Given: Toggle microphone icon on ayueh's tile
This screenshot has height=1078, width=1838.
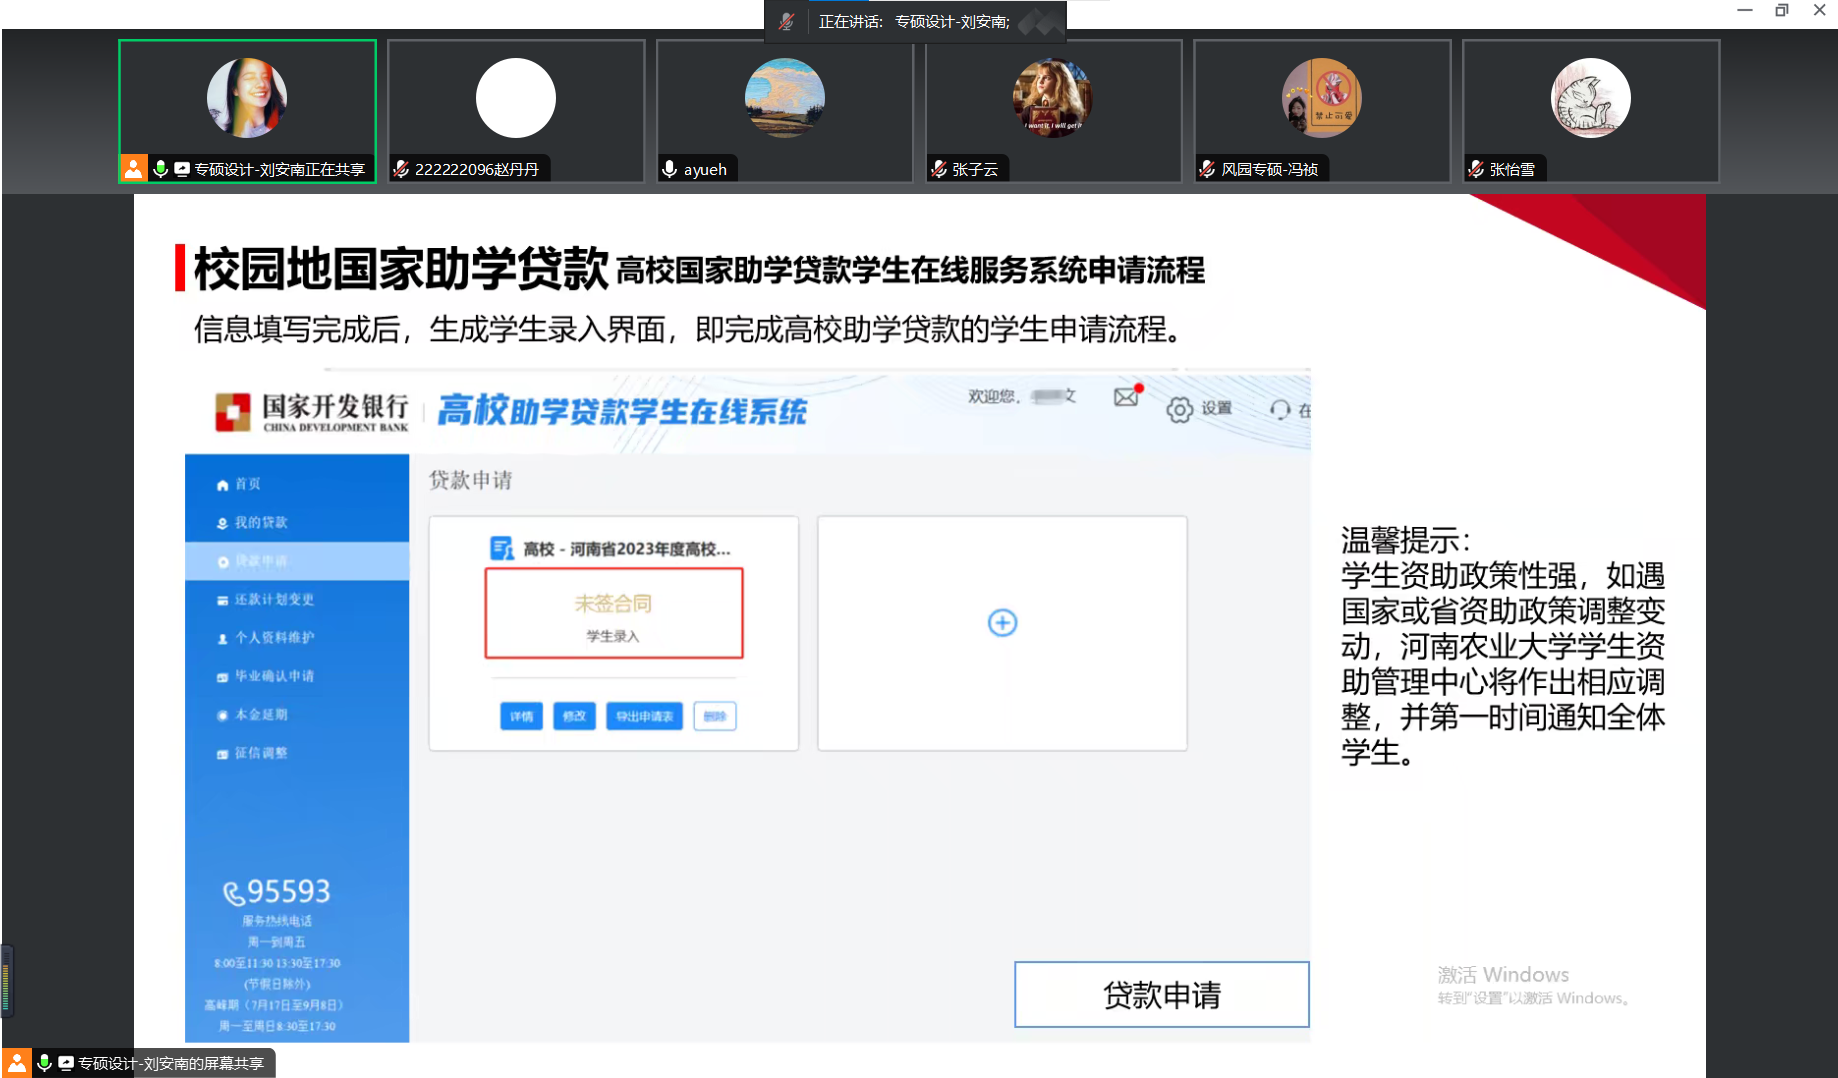Looking at the screenshot, I should (670, 169).
